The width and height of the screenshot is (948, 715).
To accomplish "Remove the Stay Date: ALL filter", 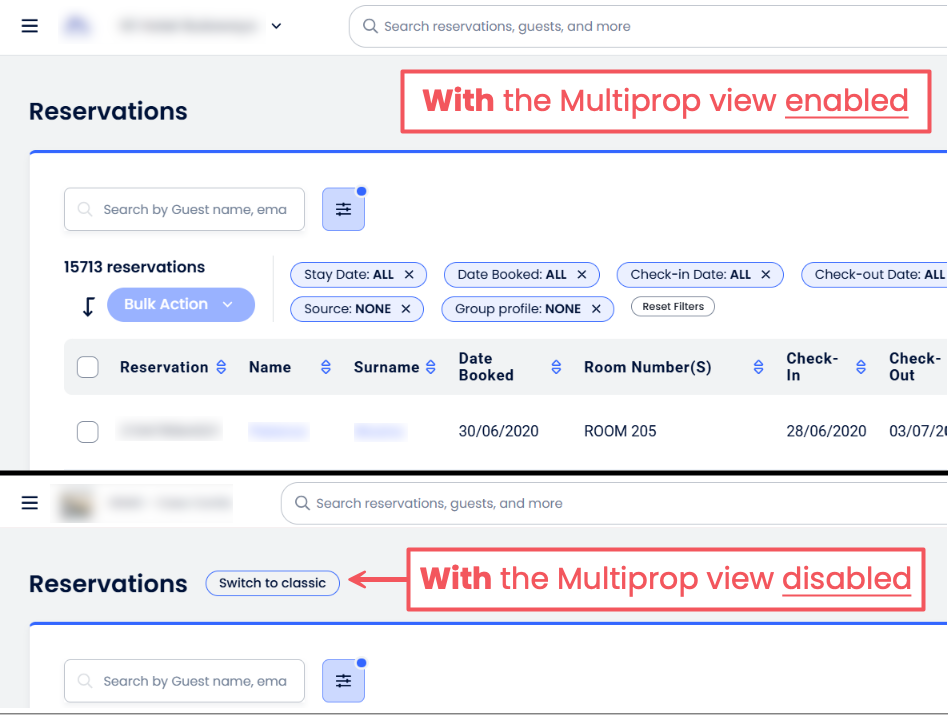I will [x=410, y=275].
